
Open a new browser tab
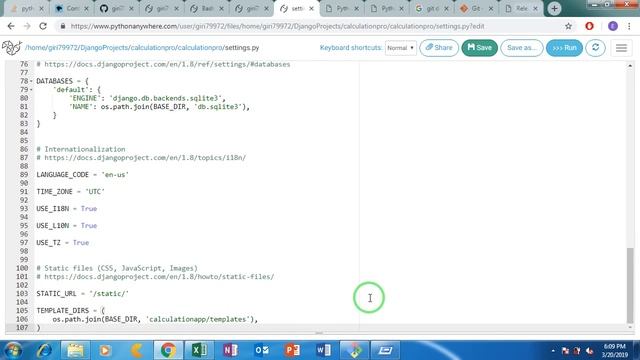554,9
